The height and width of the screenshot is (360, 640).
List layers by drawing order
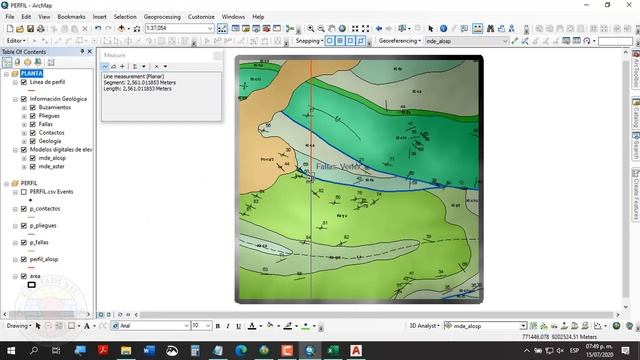pos(7,62)
